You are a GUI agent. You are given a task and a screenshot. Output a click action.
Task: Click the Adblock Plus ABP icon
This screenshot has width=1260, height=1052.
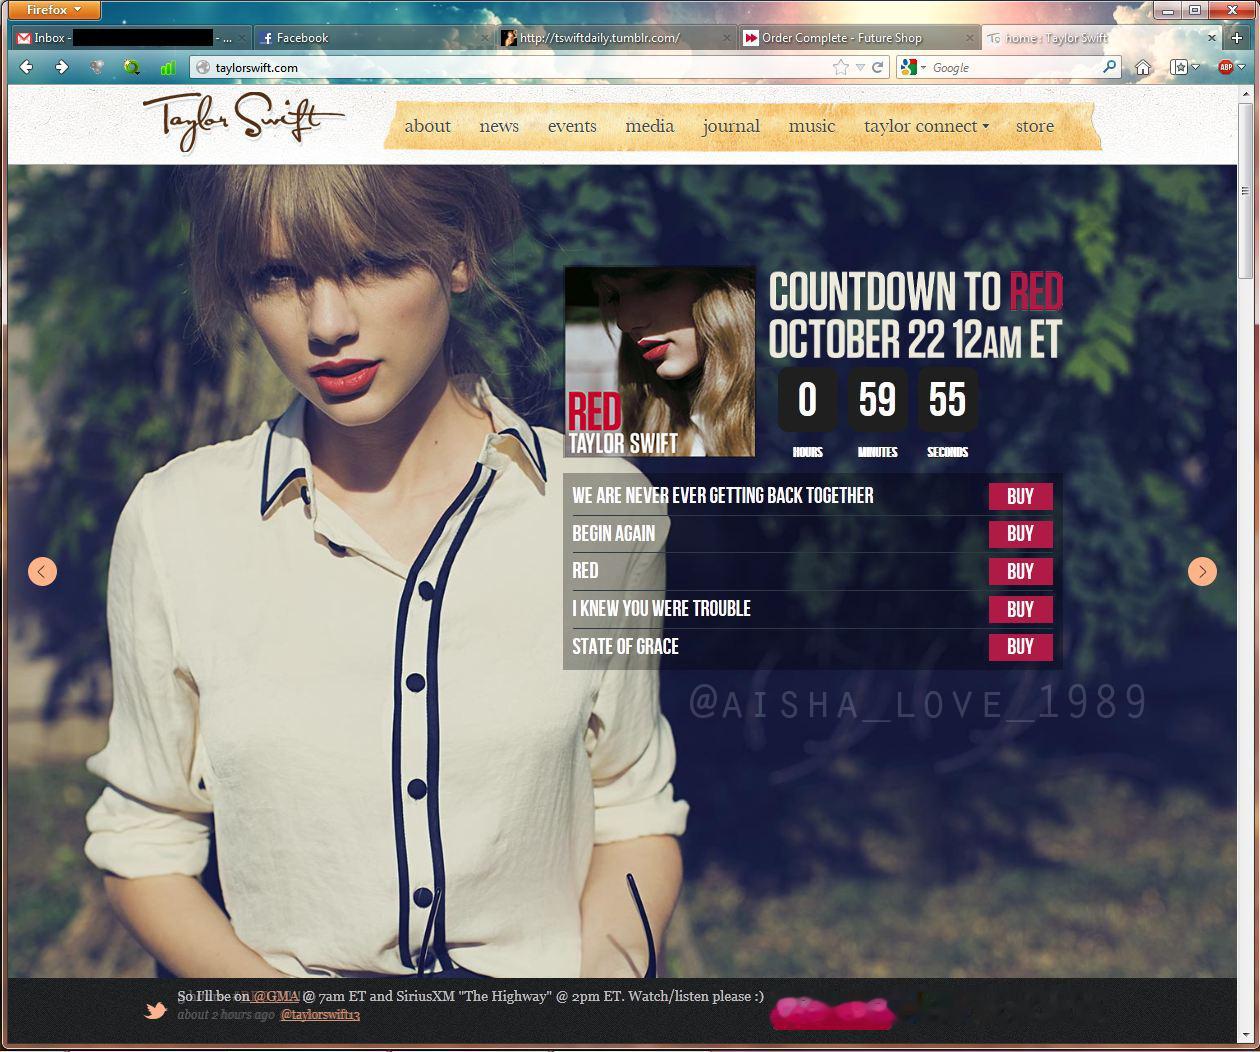point(1226,67)
